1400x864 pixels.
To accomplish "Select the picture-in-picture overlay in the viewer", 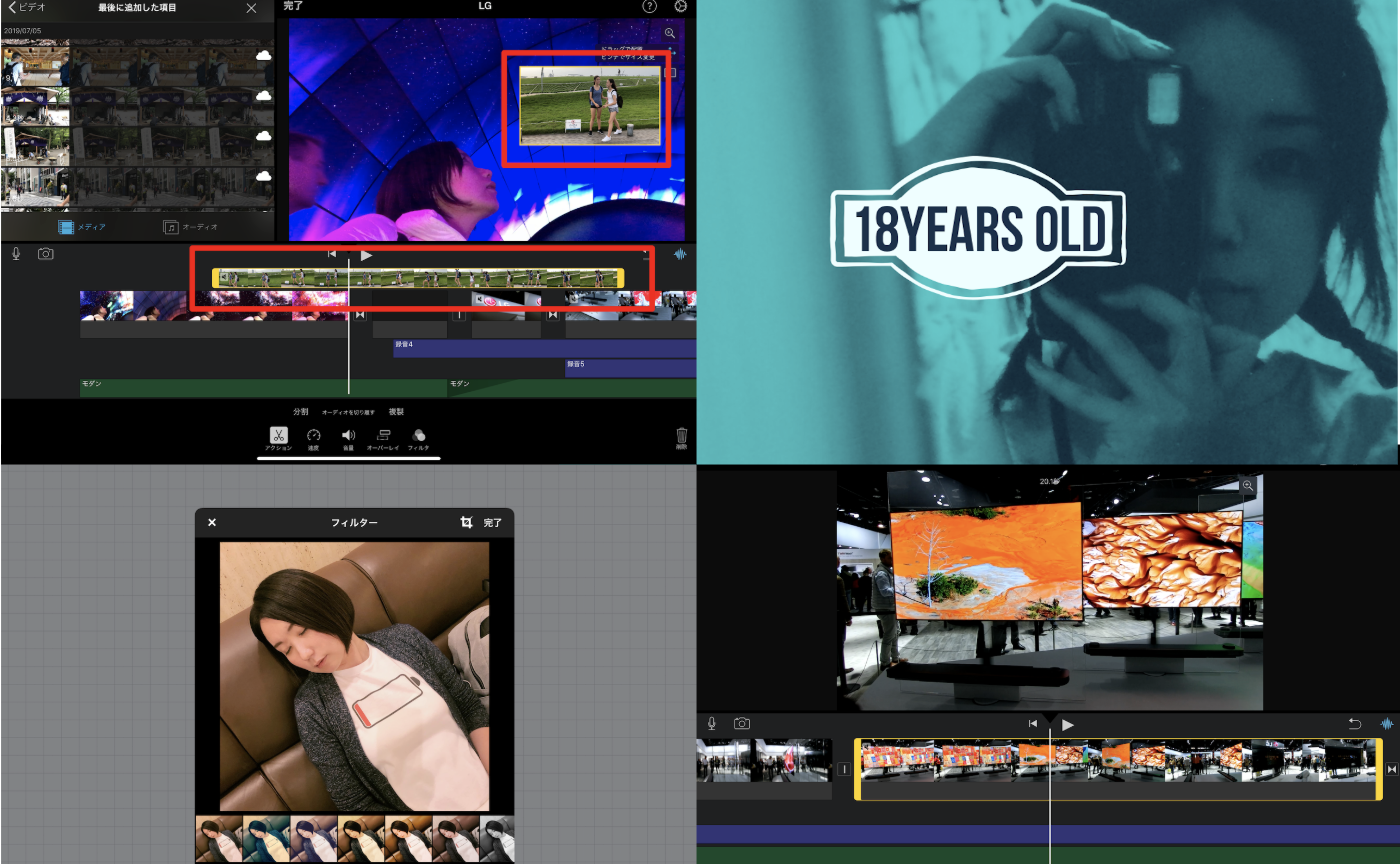I will coord(590,105).
